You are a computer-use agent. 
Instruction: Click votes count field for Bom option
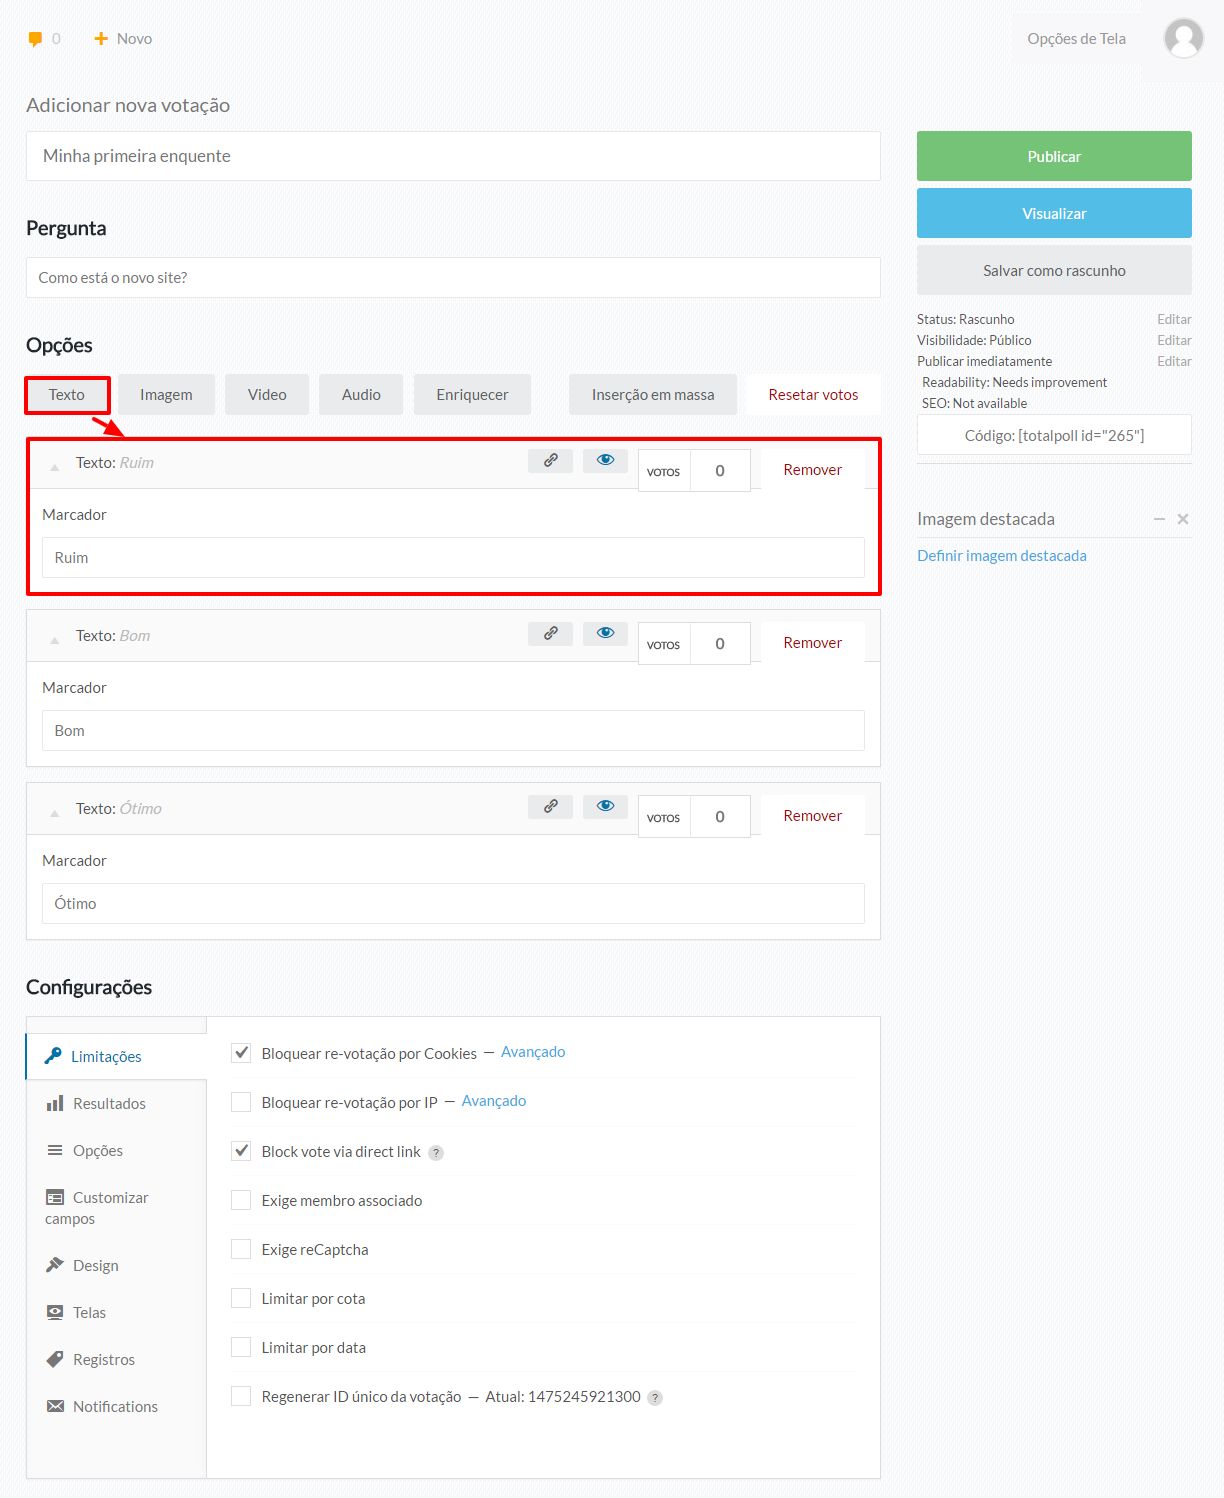pyautogui.click(x=720, y=644)
